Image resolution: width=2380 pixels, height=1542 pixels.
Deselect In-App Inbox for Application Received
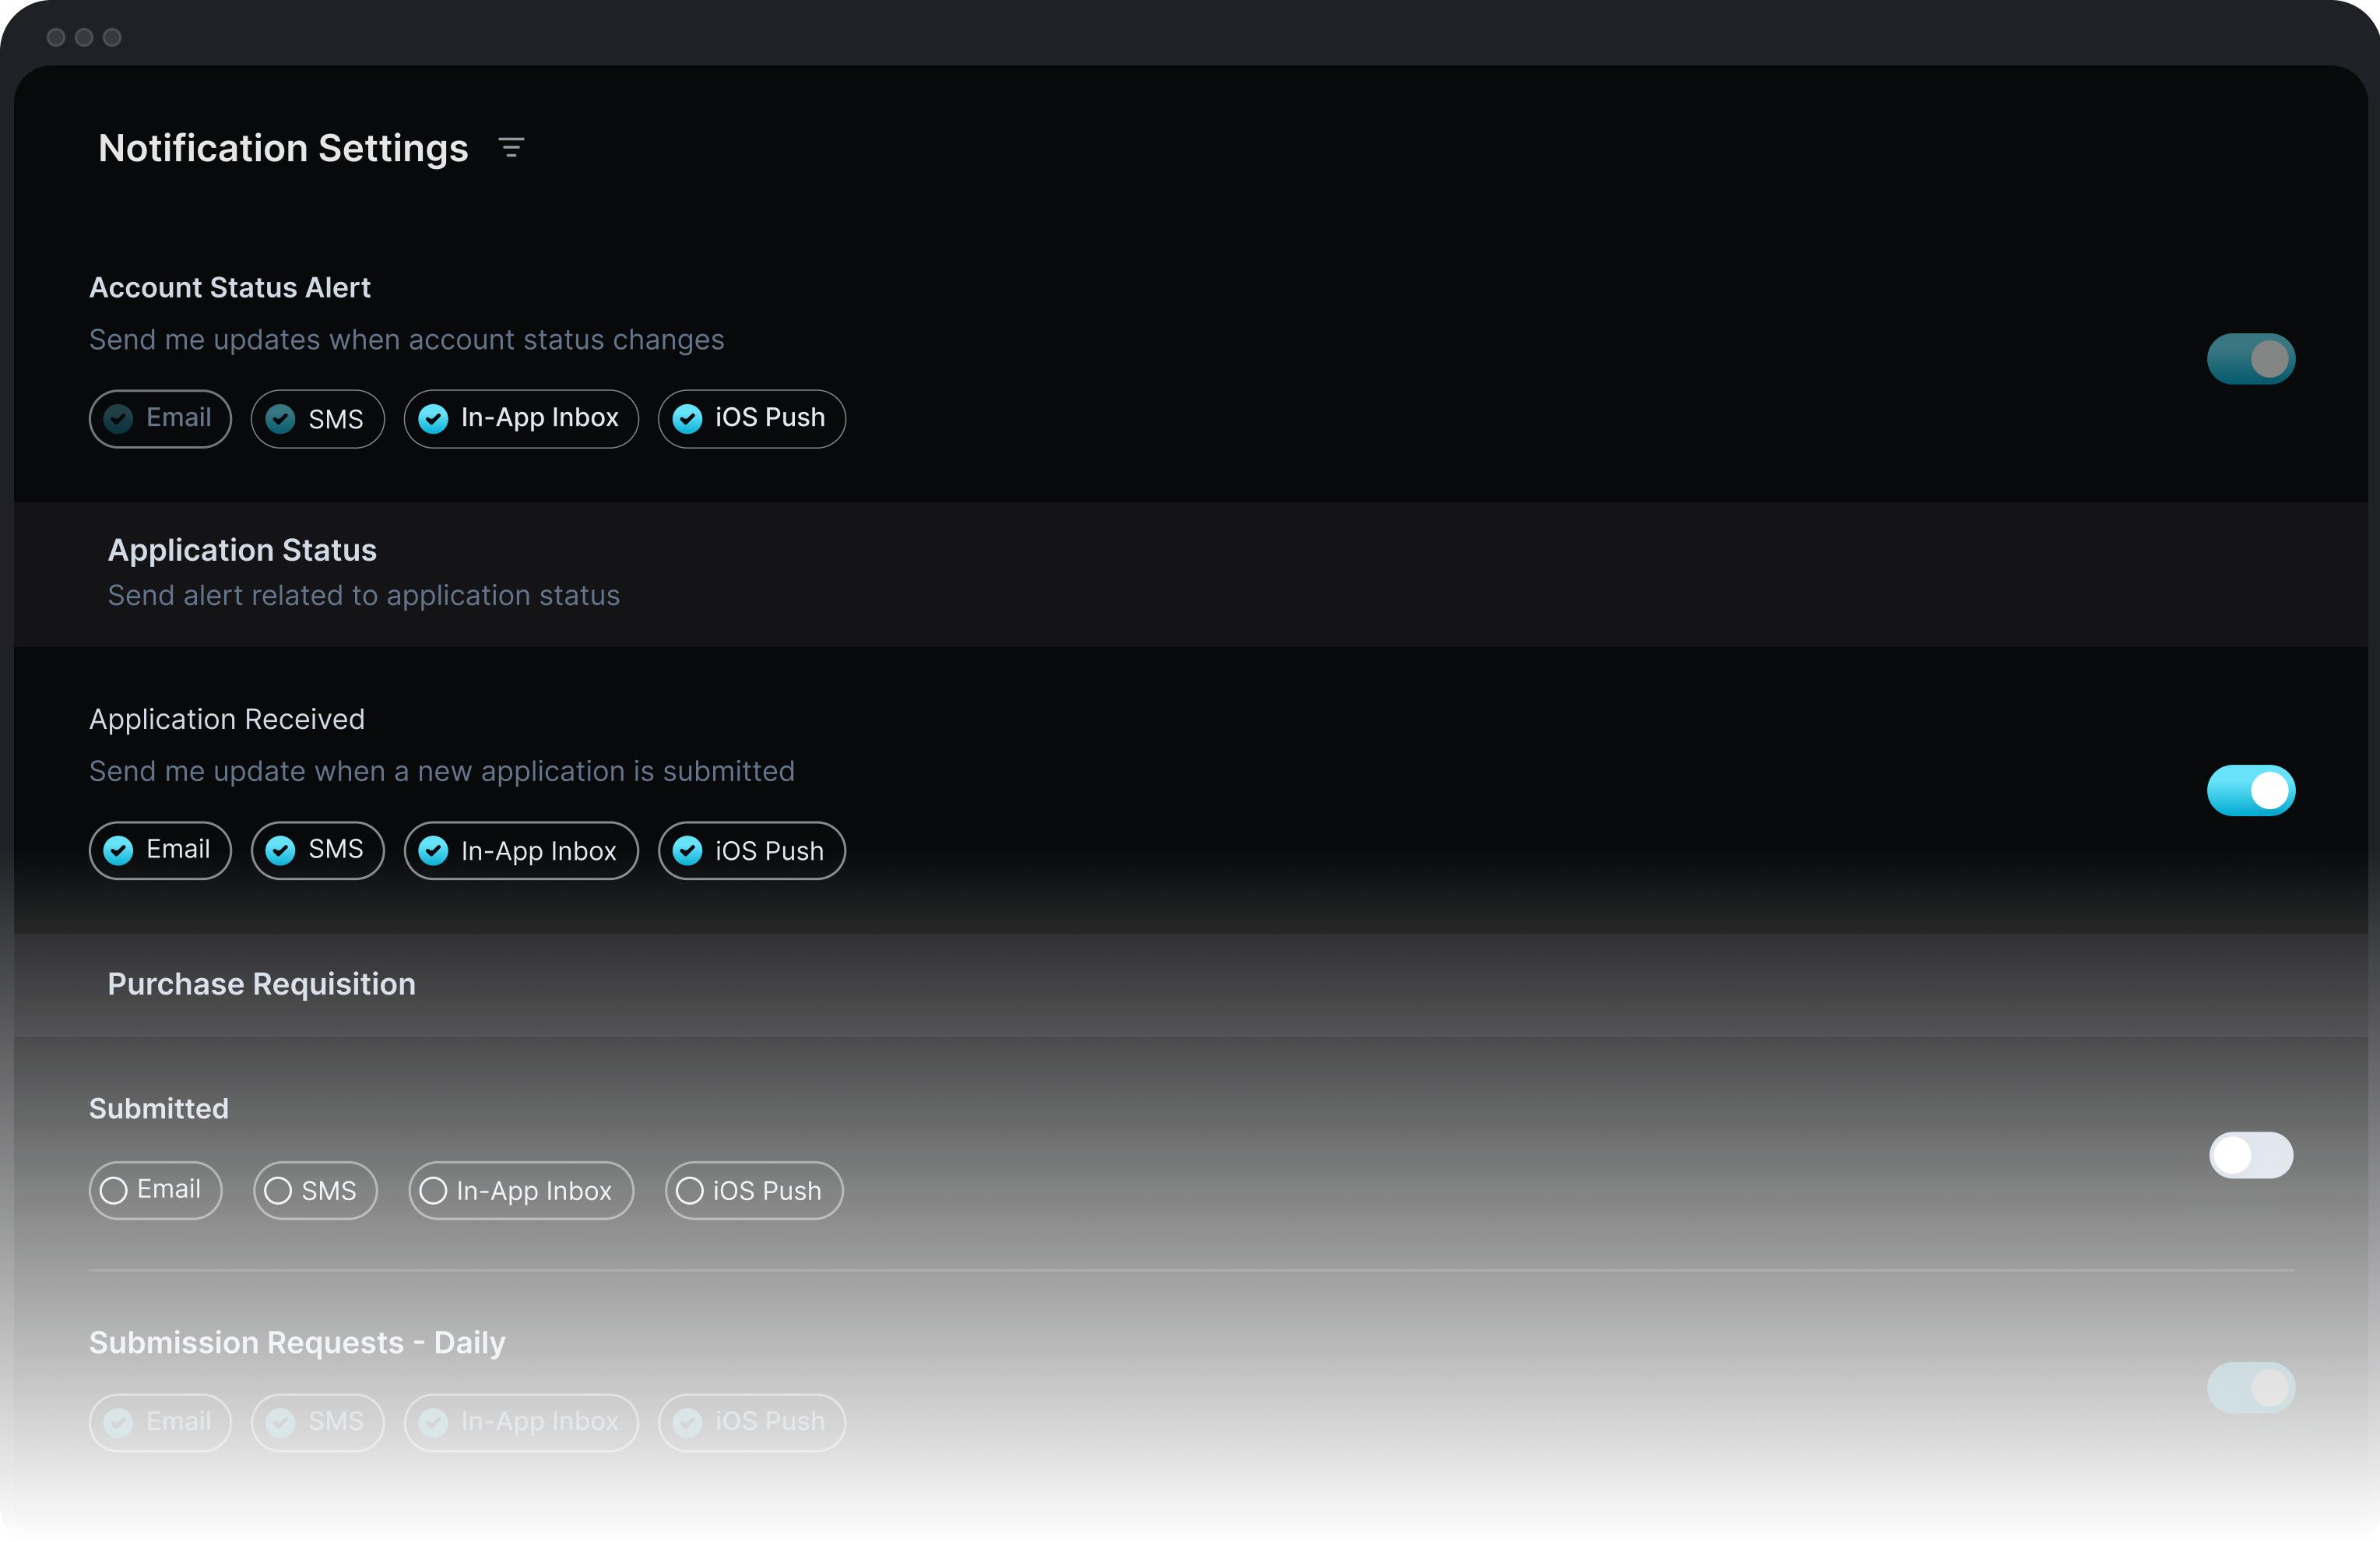[x=521, y=851]
